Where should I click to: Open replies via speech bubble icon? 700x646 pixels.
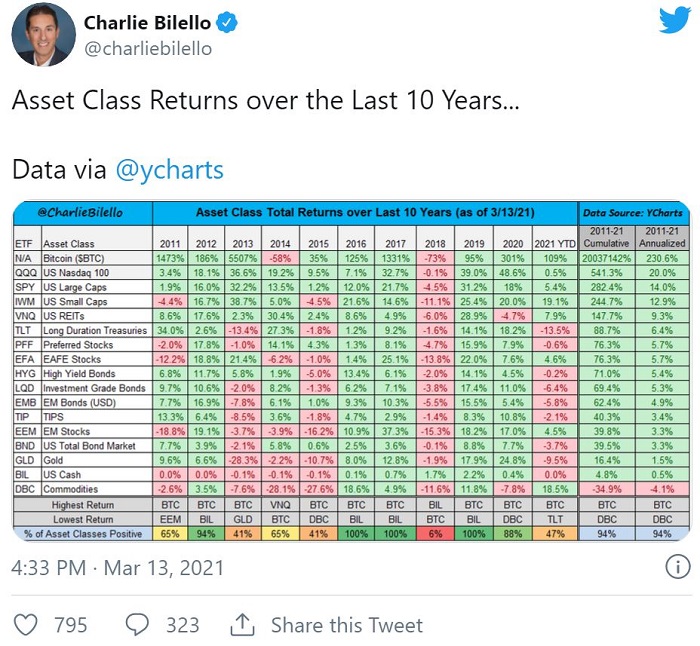point(138,625)
